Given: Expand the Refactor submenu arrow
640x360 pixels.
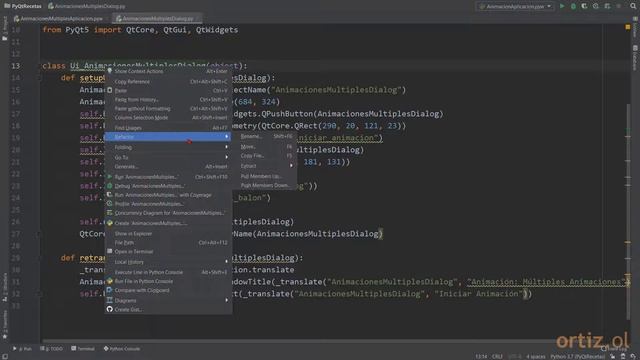Looking at the screenshot, I should point(227,136).
